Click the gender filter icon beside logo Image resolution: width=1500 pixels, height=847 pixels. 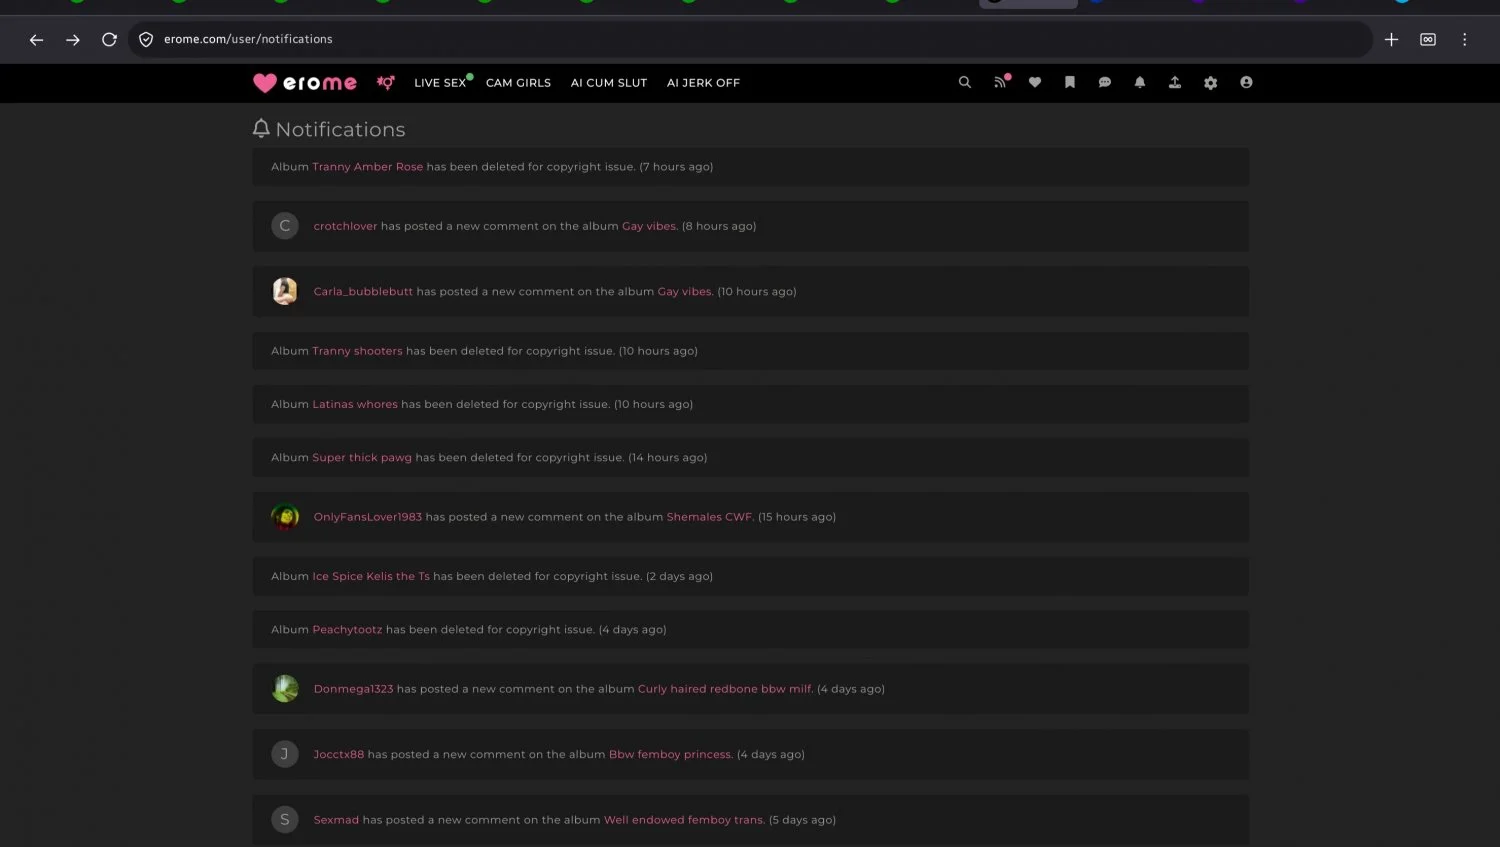(x=386, y=83)
